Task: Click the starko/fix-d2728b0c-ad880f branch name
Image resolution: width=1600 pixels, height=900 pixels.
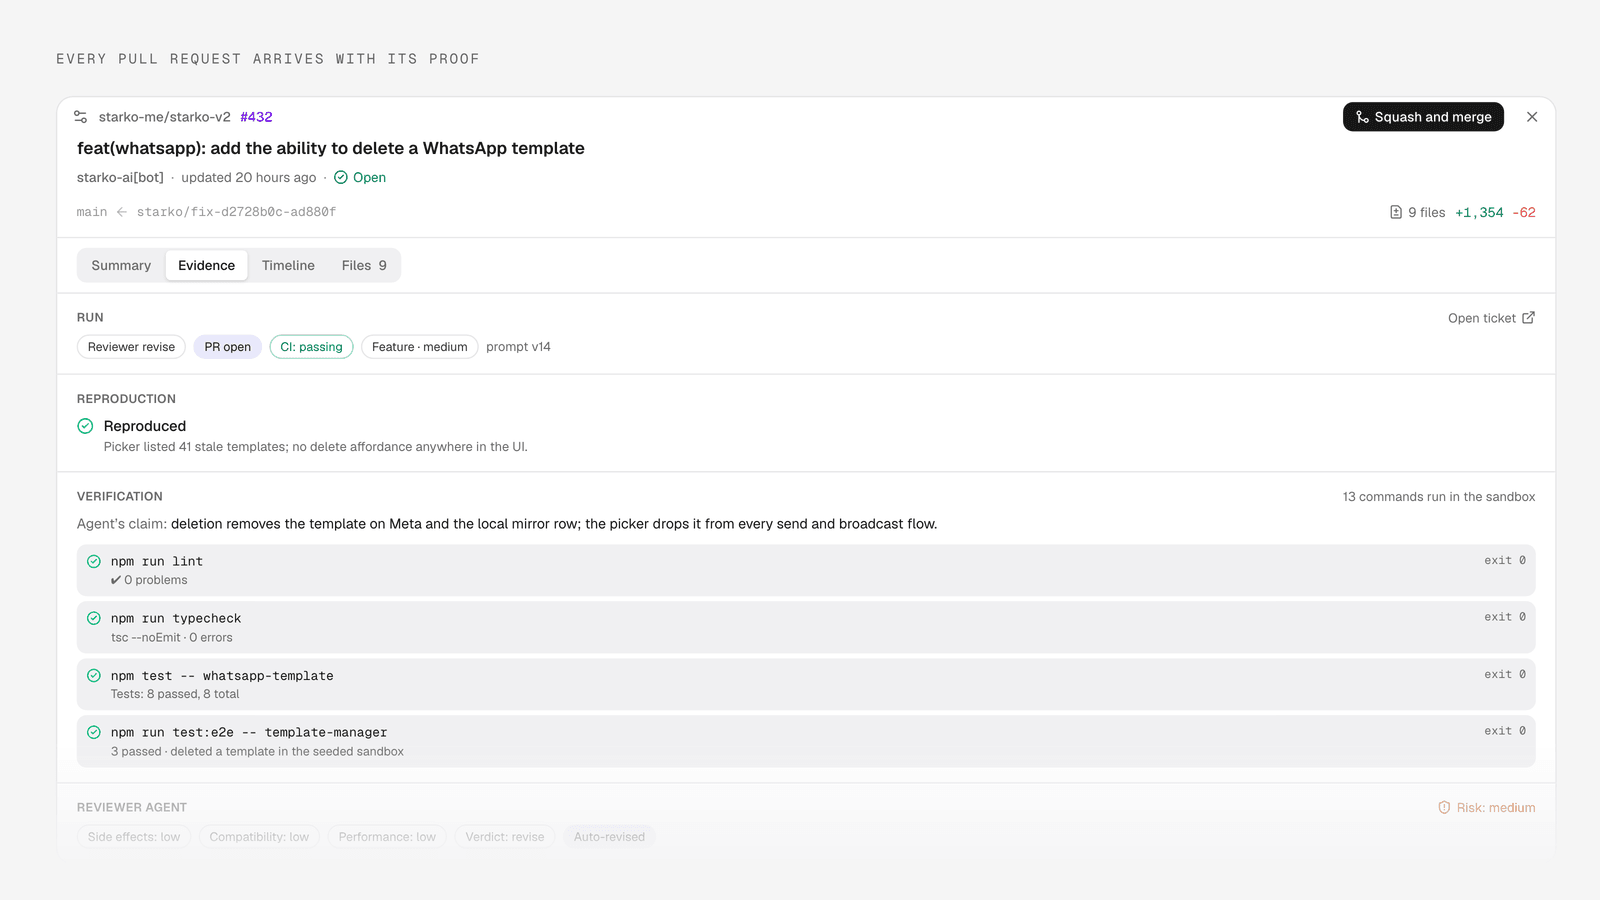Action: tap(236, 212)
